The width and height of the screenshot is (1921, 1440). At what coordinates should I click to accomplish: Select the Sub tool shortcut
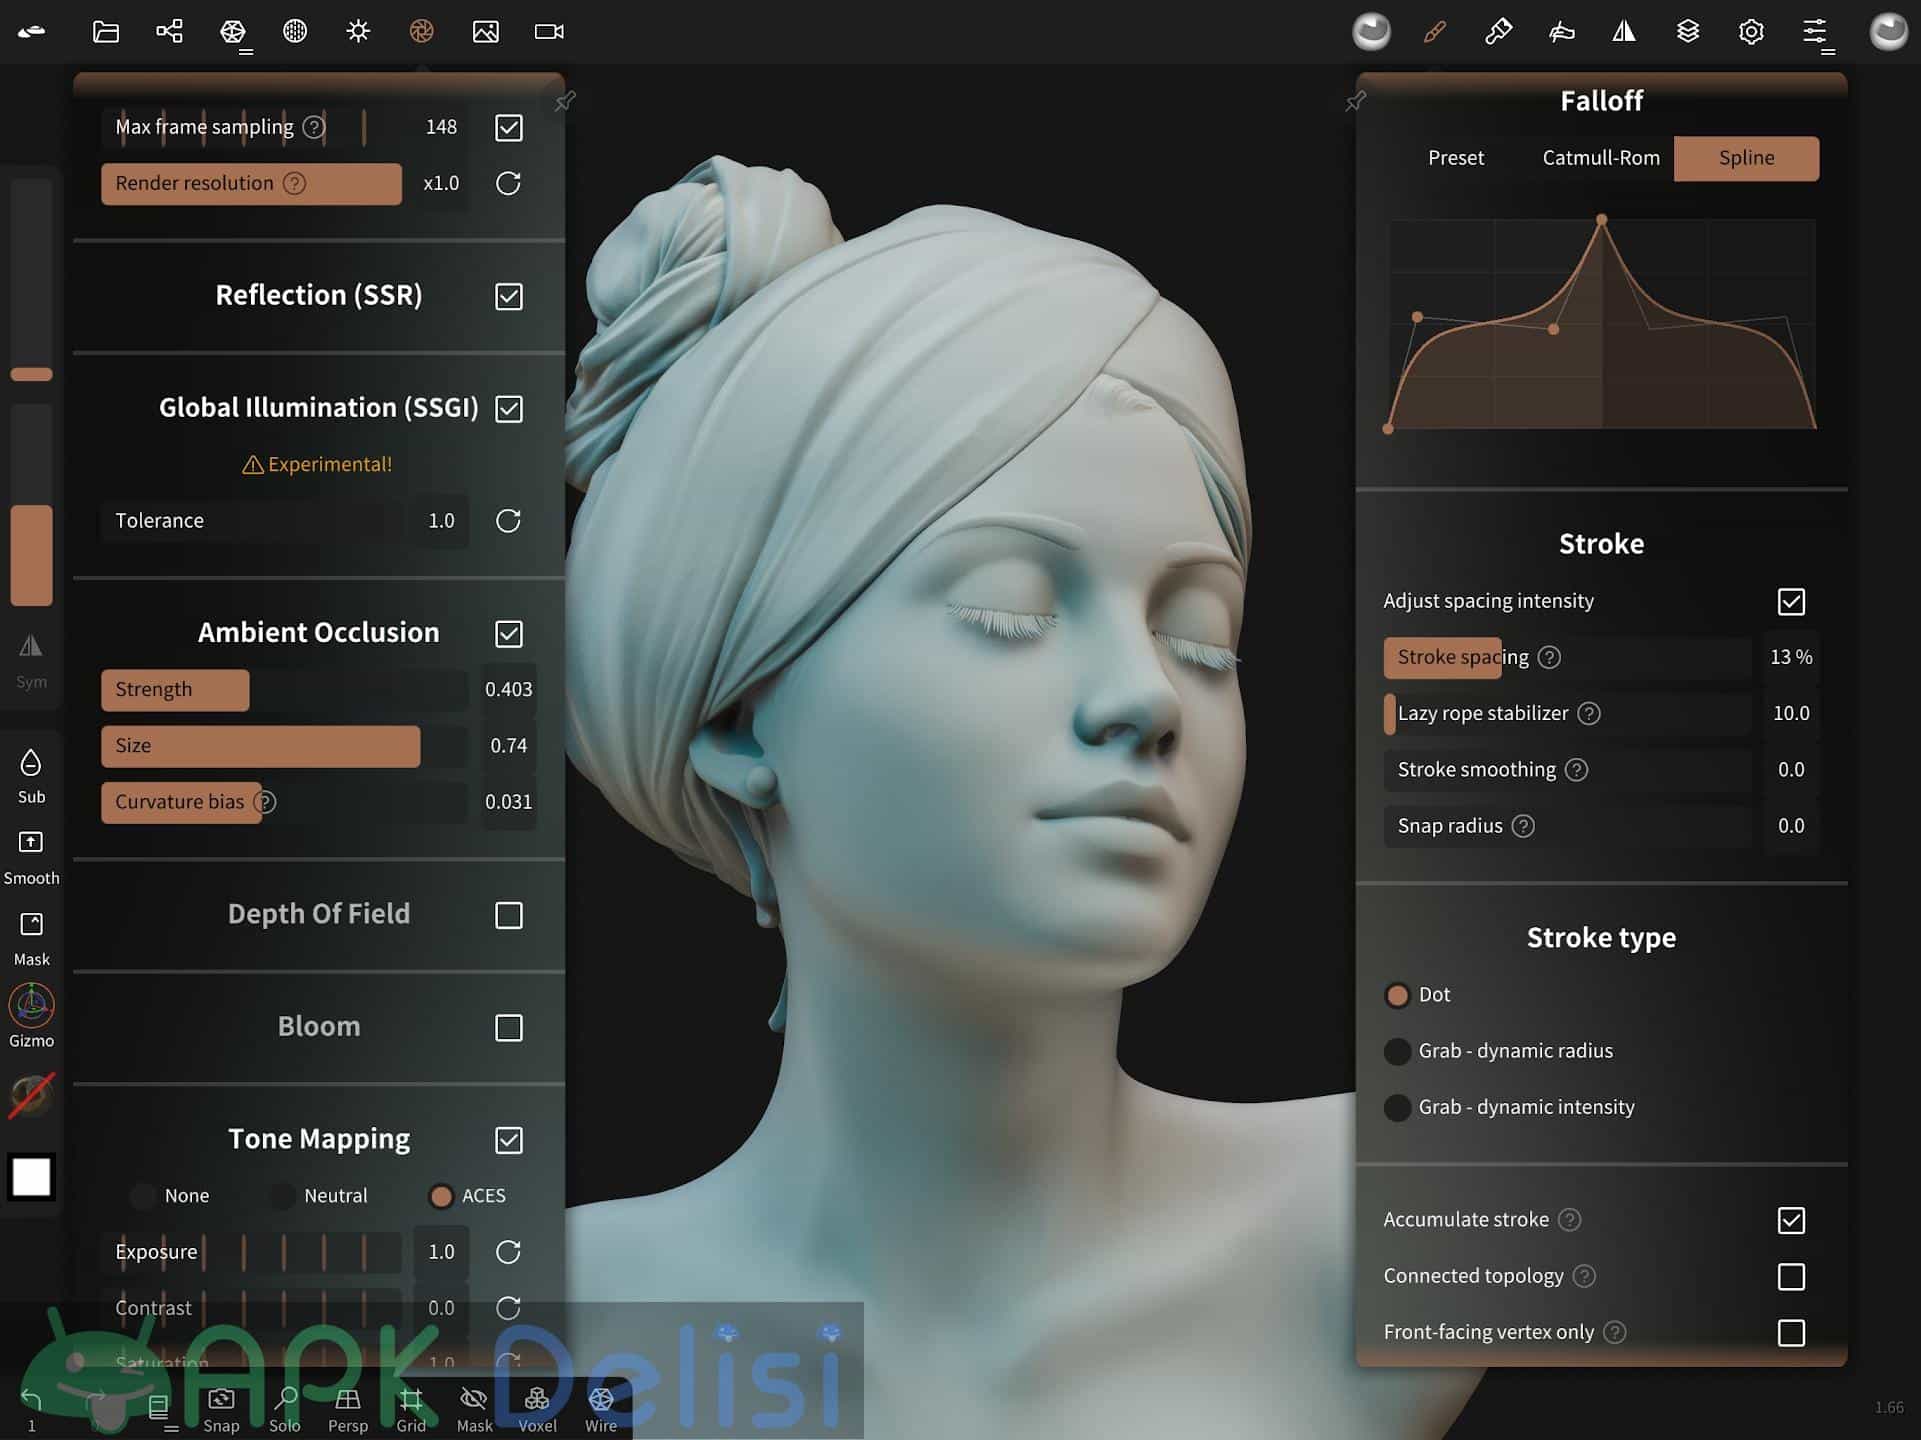(31, 777)
